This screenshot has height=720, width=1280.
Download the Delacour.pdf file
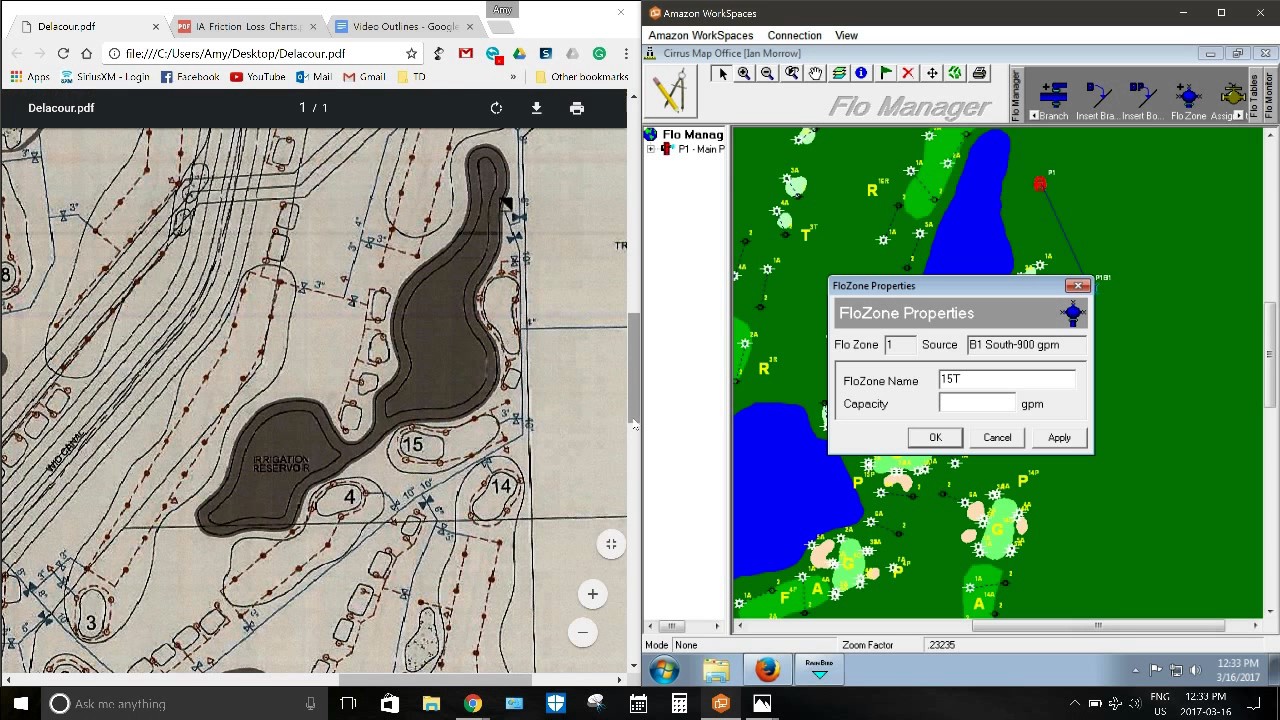pos(536,108)
